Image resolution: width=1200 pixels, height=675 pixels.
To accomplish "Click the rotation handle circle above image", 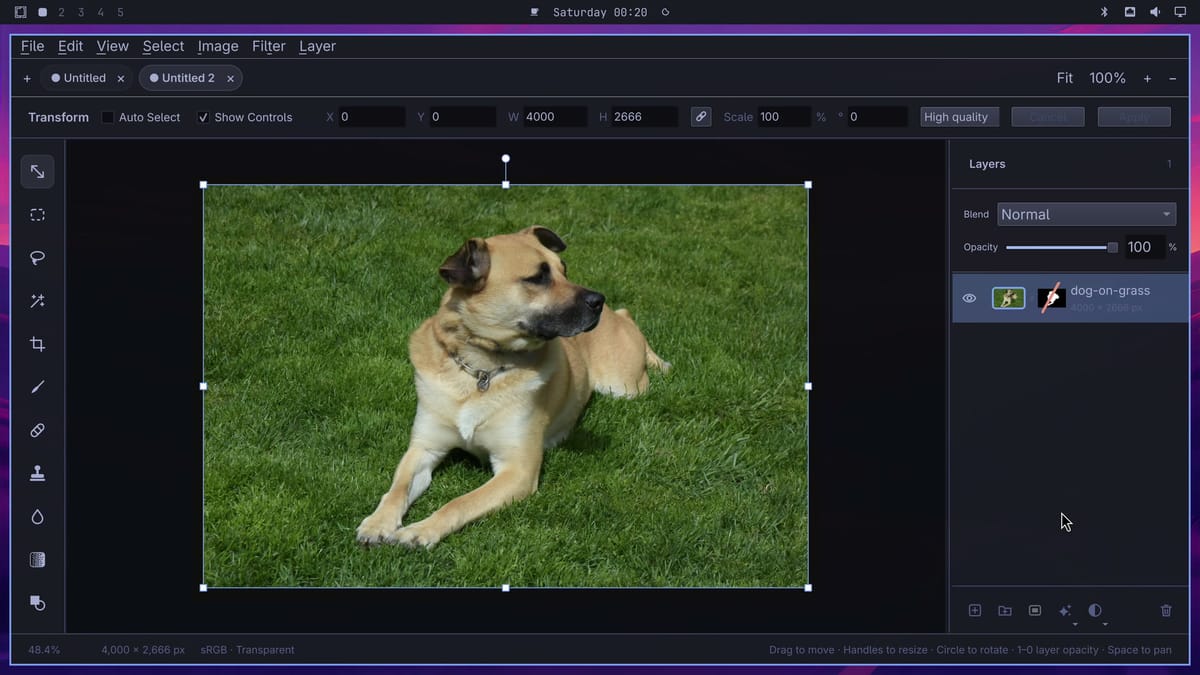I will click(x=506, y=158).
